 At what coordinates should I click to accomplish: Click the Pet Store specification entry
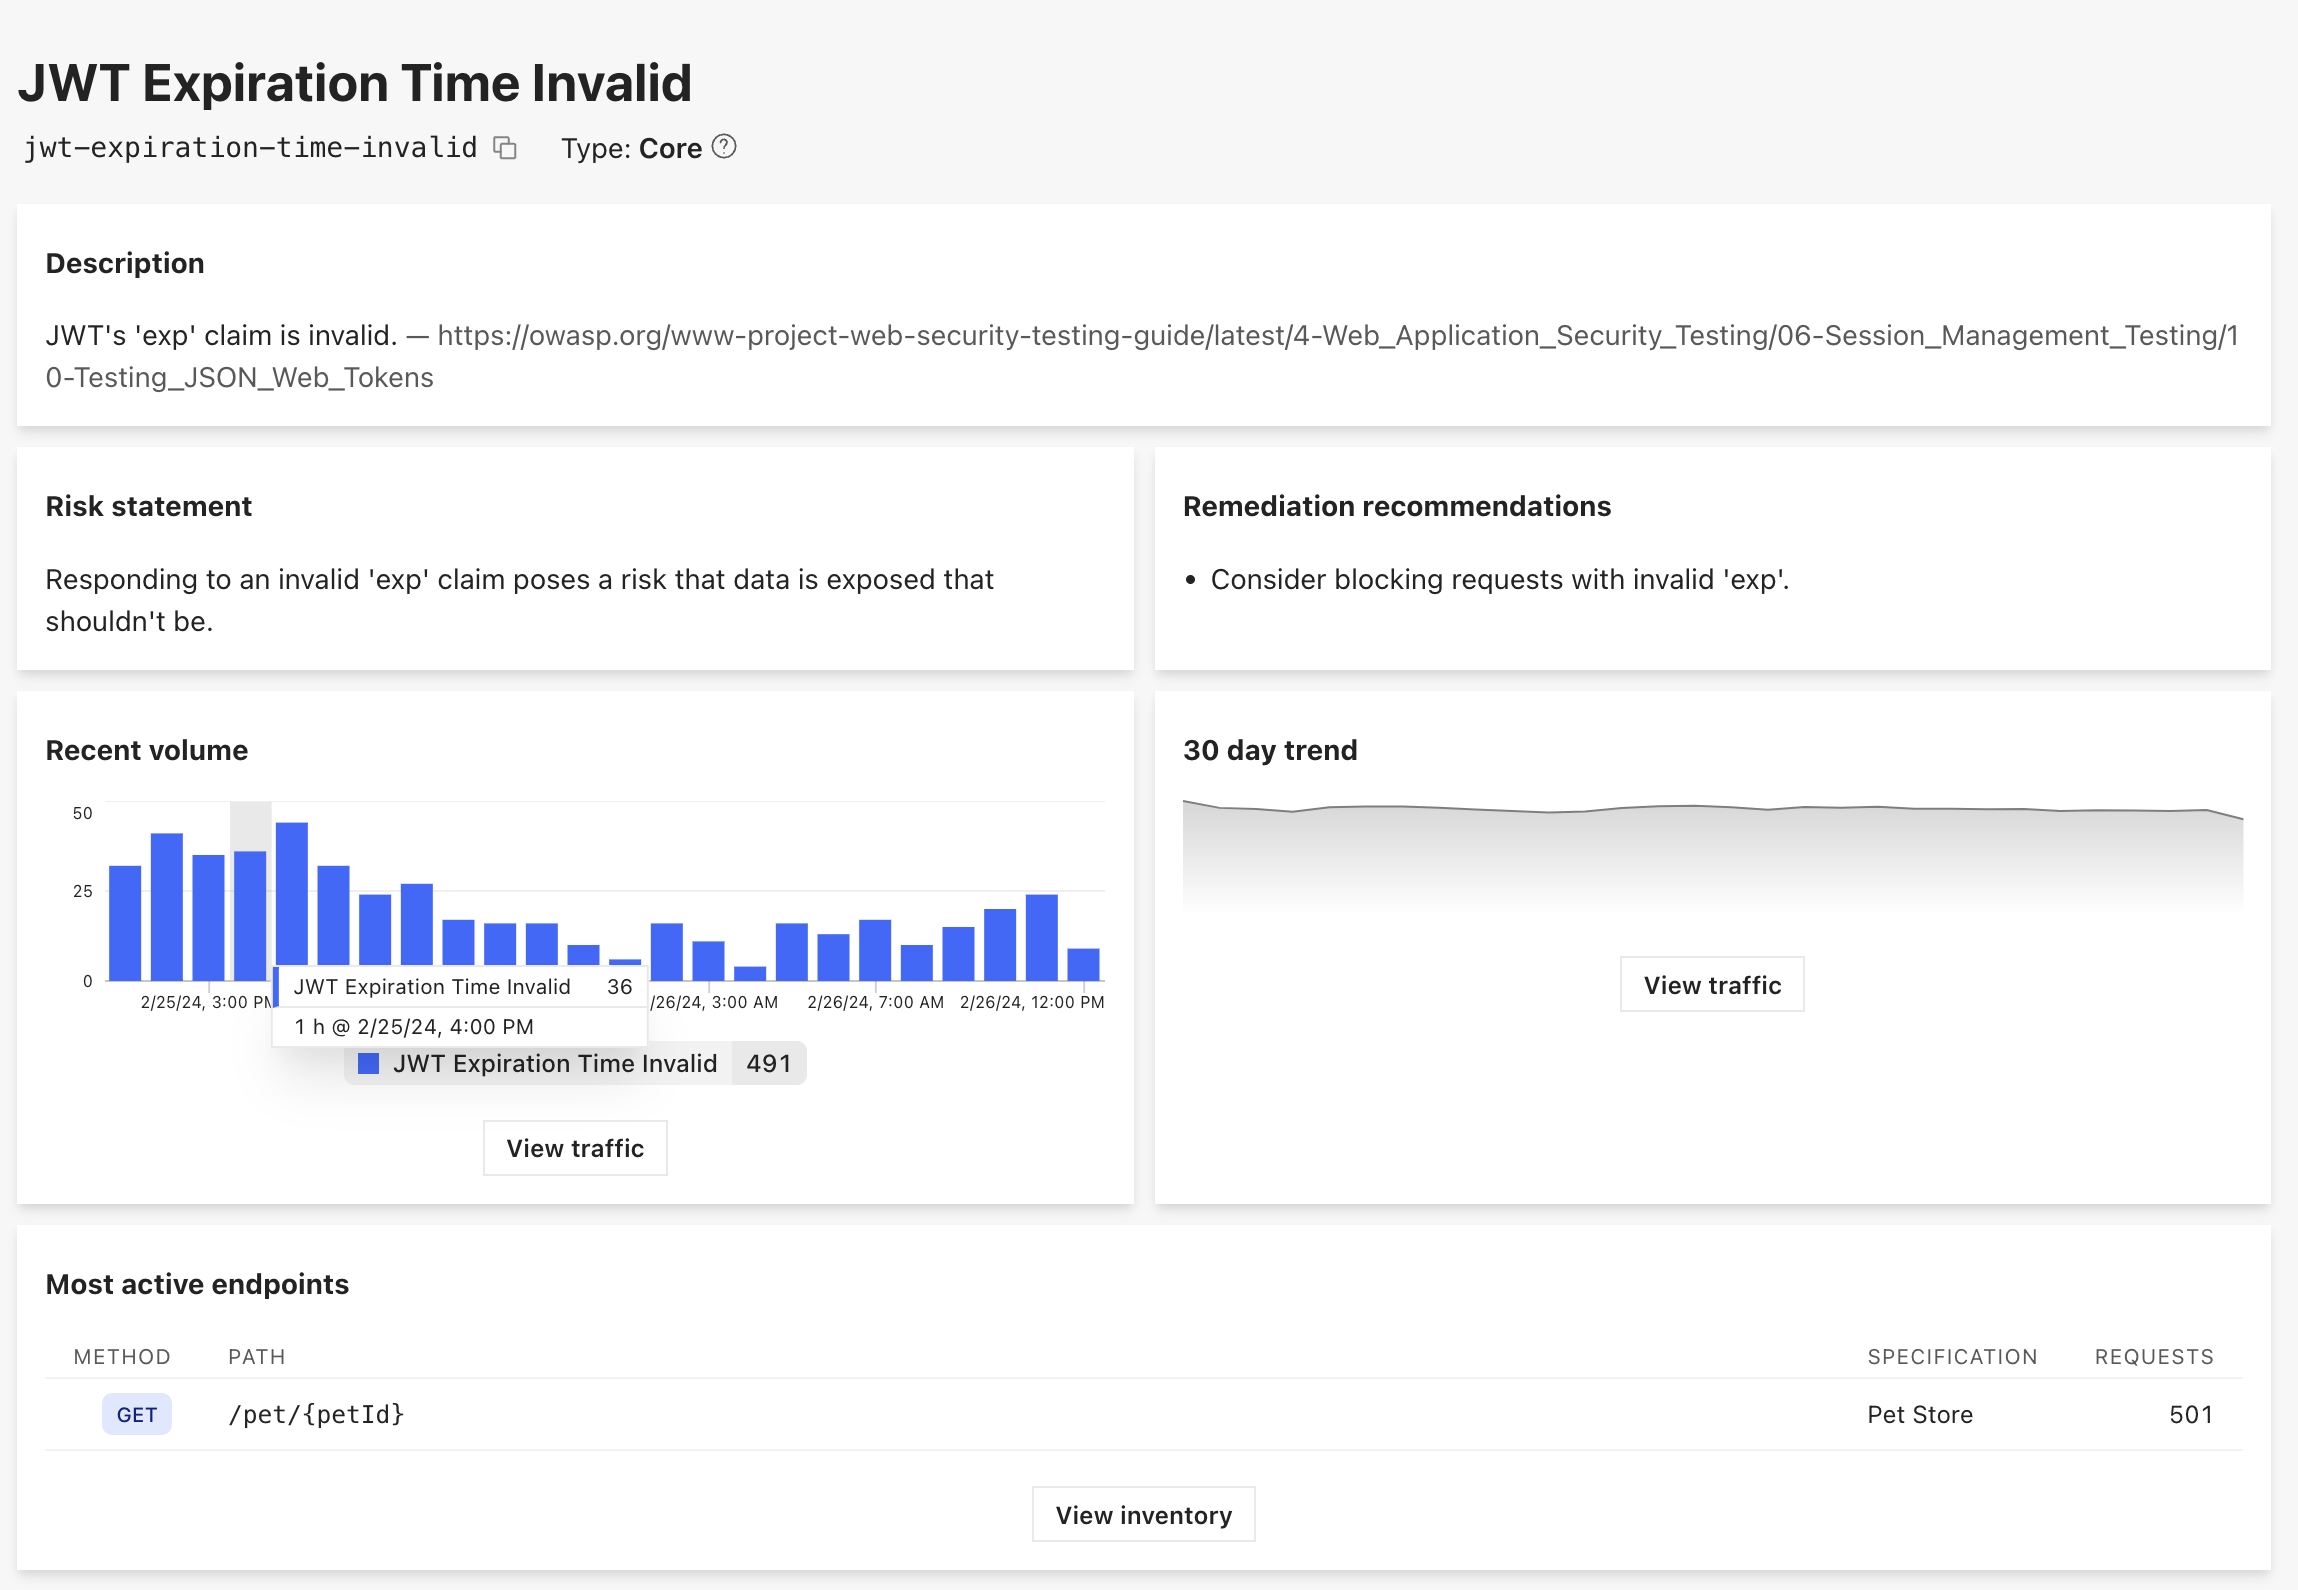tap(1919, 1414)
